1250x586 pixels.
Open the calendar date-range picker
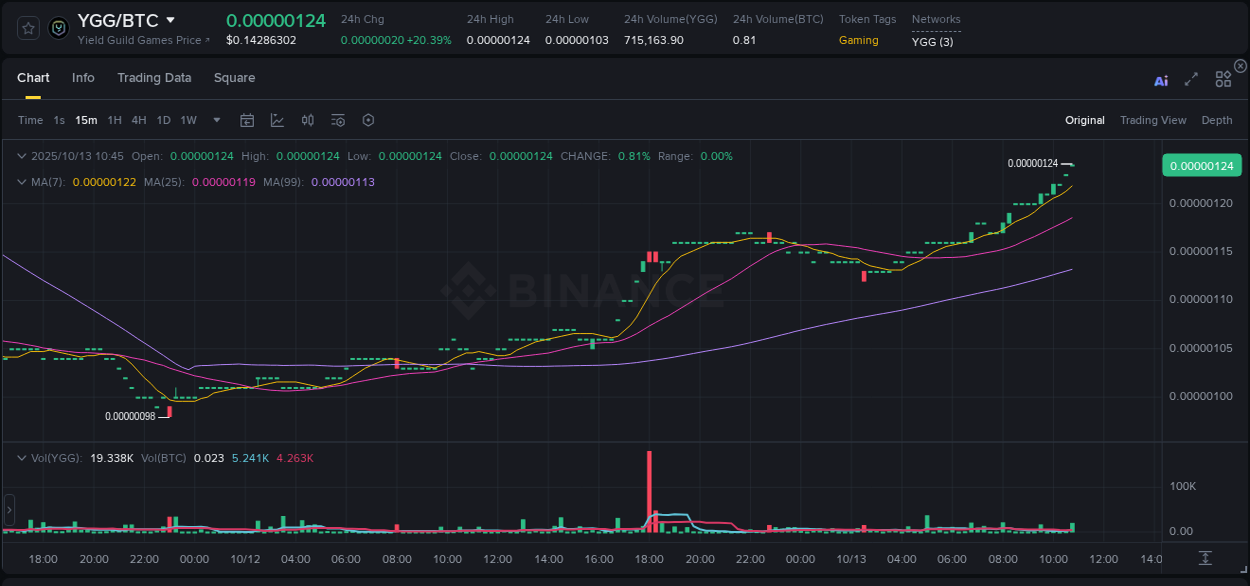[247, 120]
